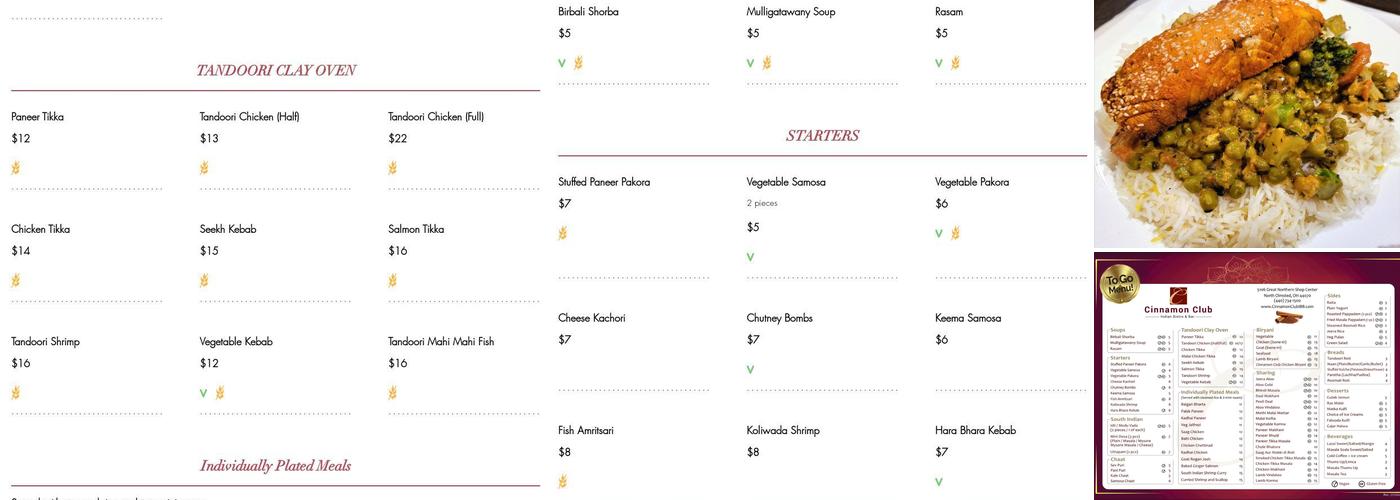Click the vegan V icon under Birbali Shorba
The image size is (1400, 500).
[x=562, y=63]
